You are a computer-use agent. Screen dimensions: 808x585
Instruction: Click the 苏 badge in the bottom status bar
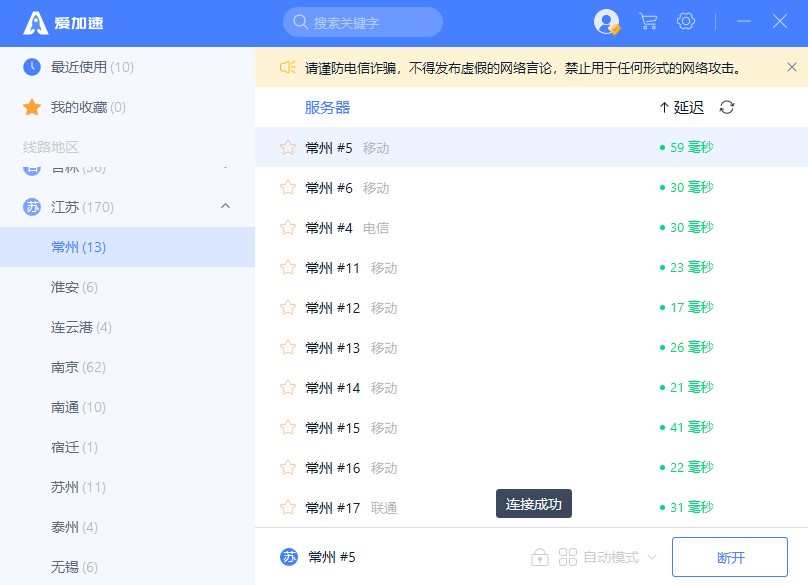(289, 557)
